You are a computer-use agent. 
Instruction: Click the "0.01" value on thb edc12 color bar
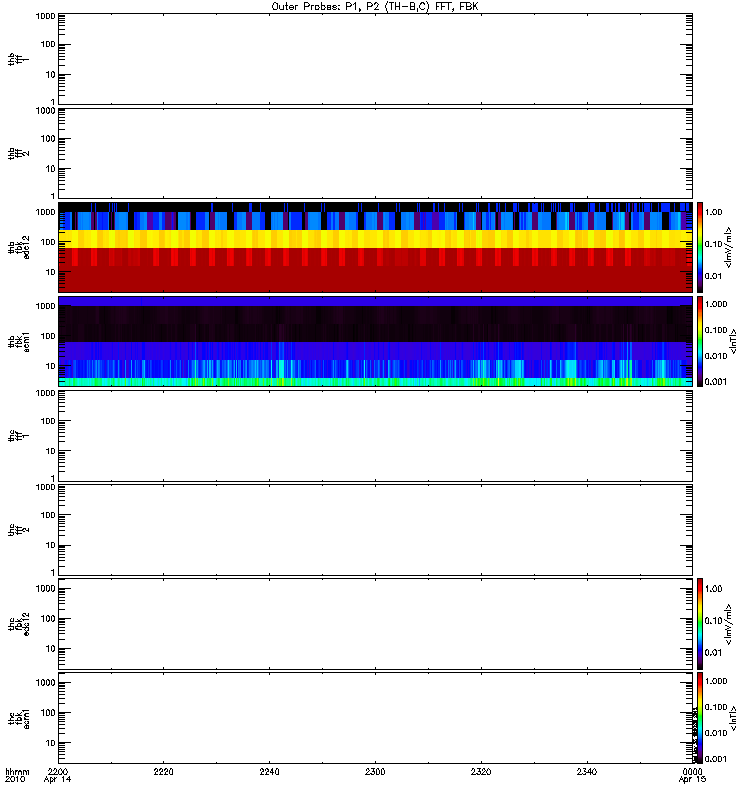click(713, 276)
